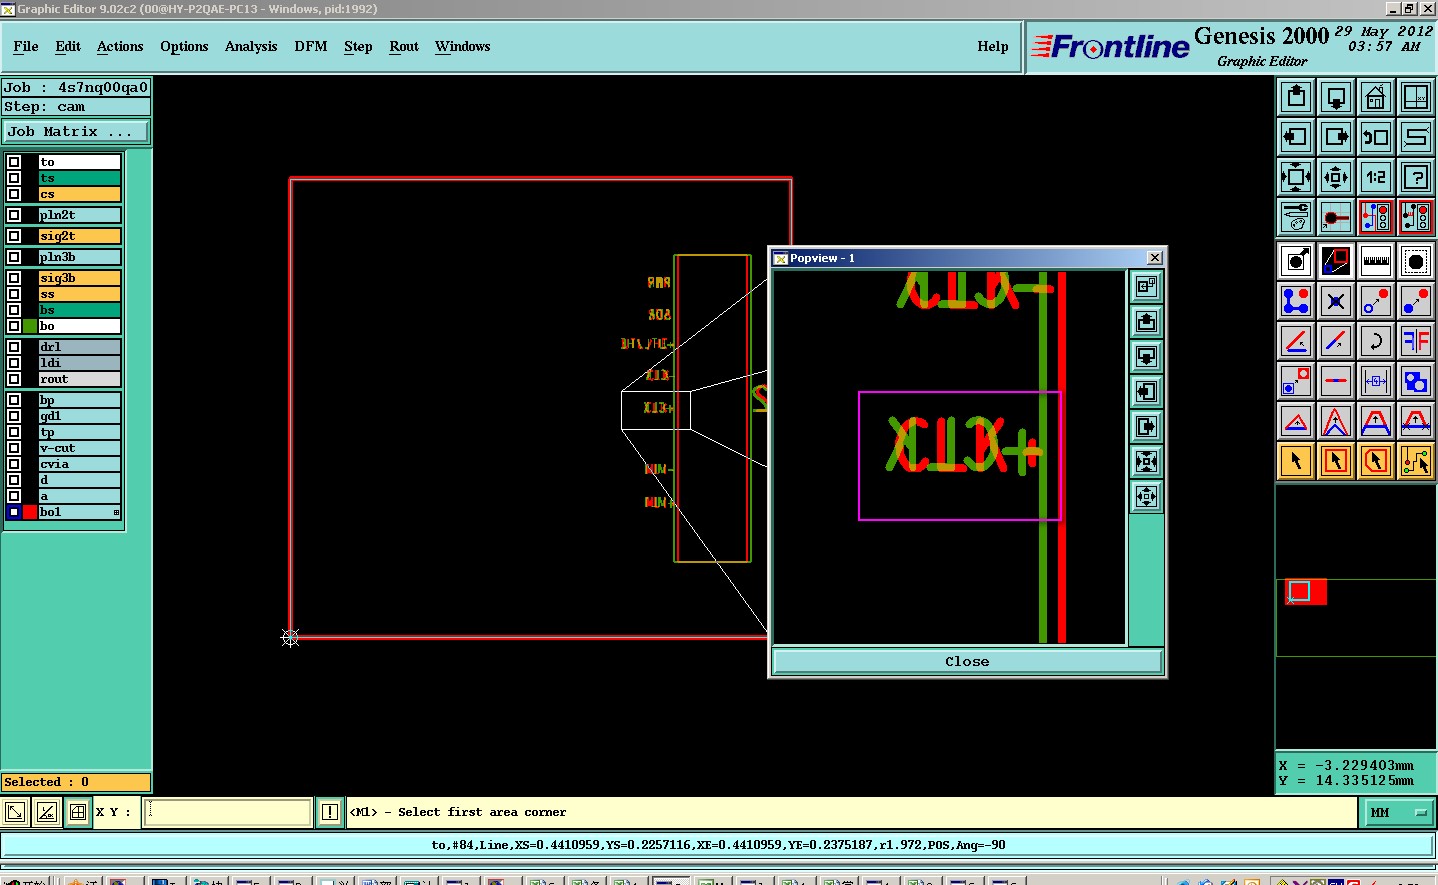This screenshot has width=1438, height=885.
Task: Select the delete X feature tool
Action: [1336, 301]
